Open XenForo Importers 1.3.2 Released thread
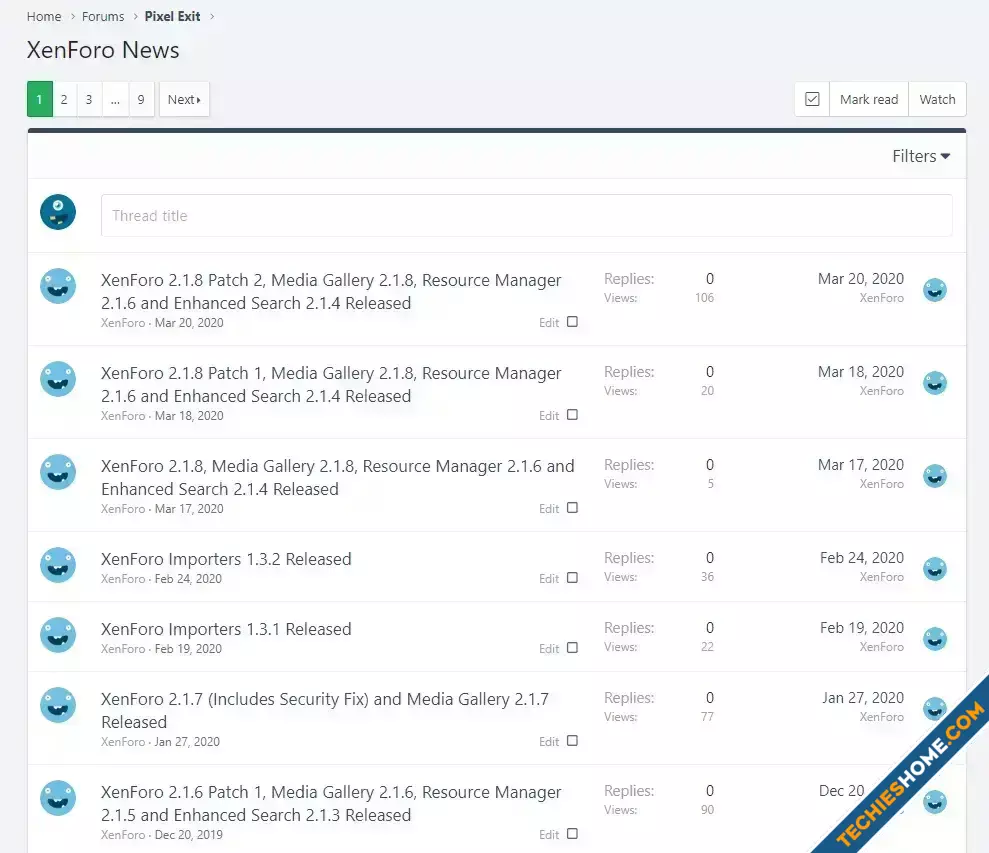The image size is (989, 853). coord(226,559)
